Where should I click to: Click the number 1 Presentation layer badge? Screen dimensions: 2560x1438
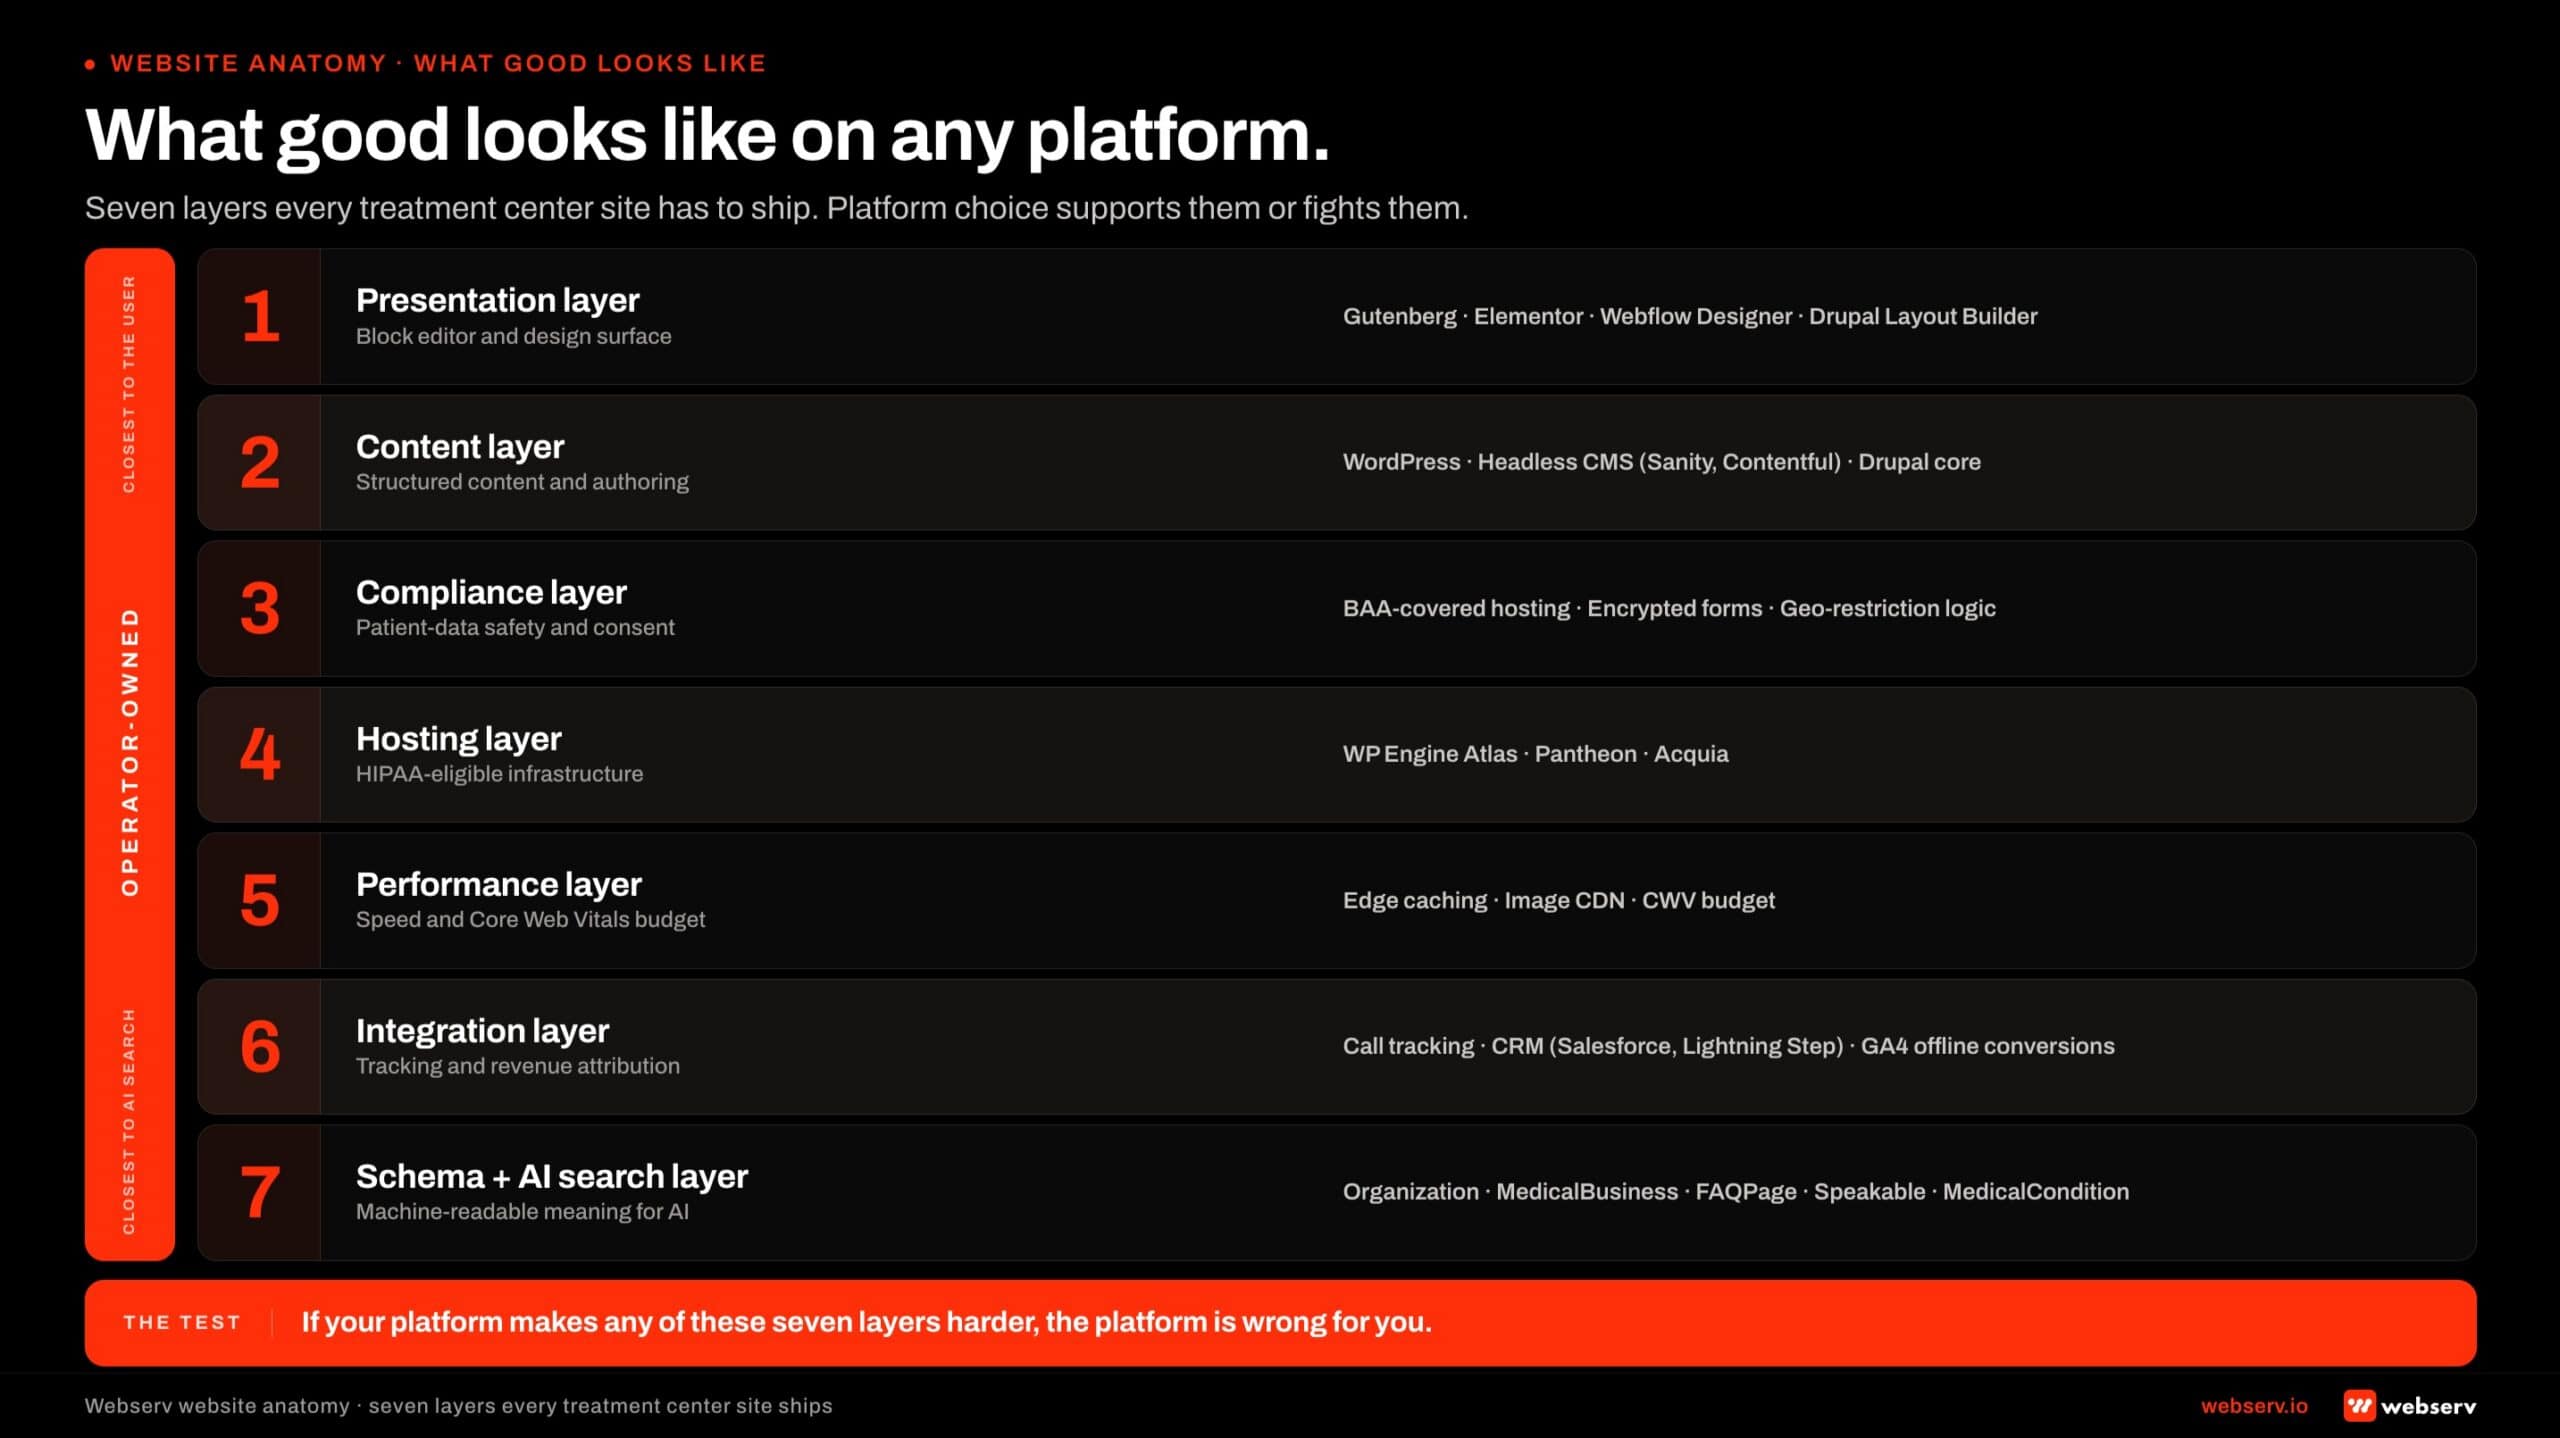[260, 316]
